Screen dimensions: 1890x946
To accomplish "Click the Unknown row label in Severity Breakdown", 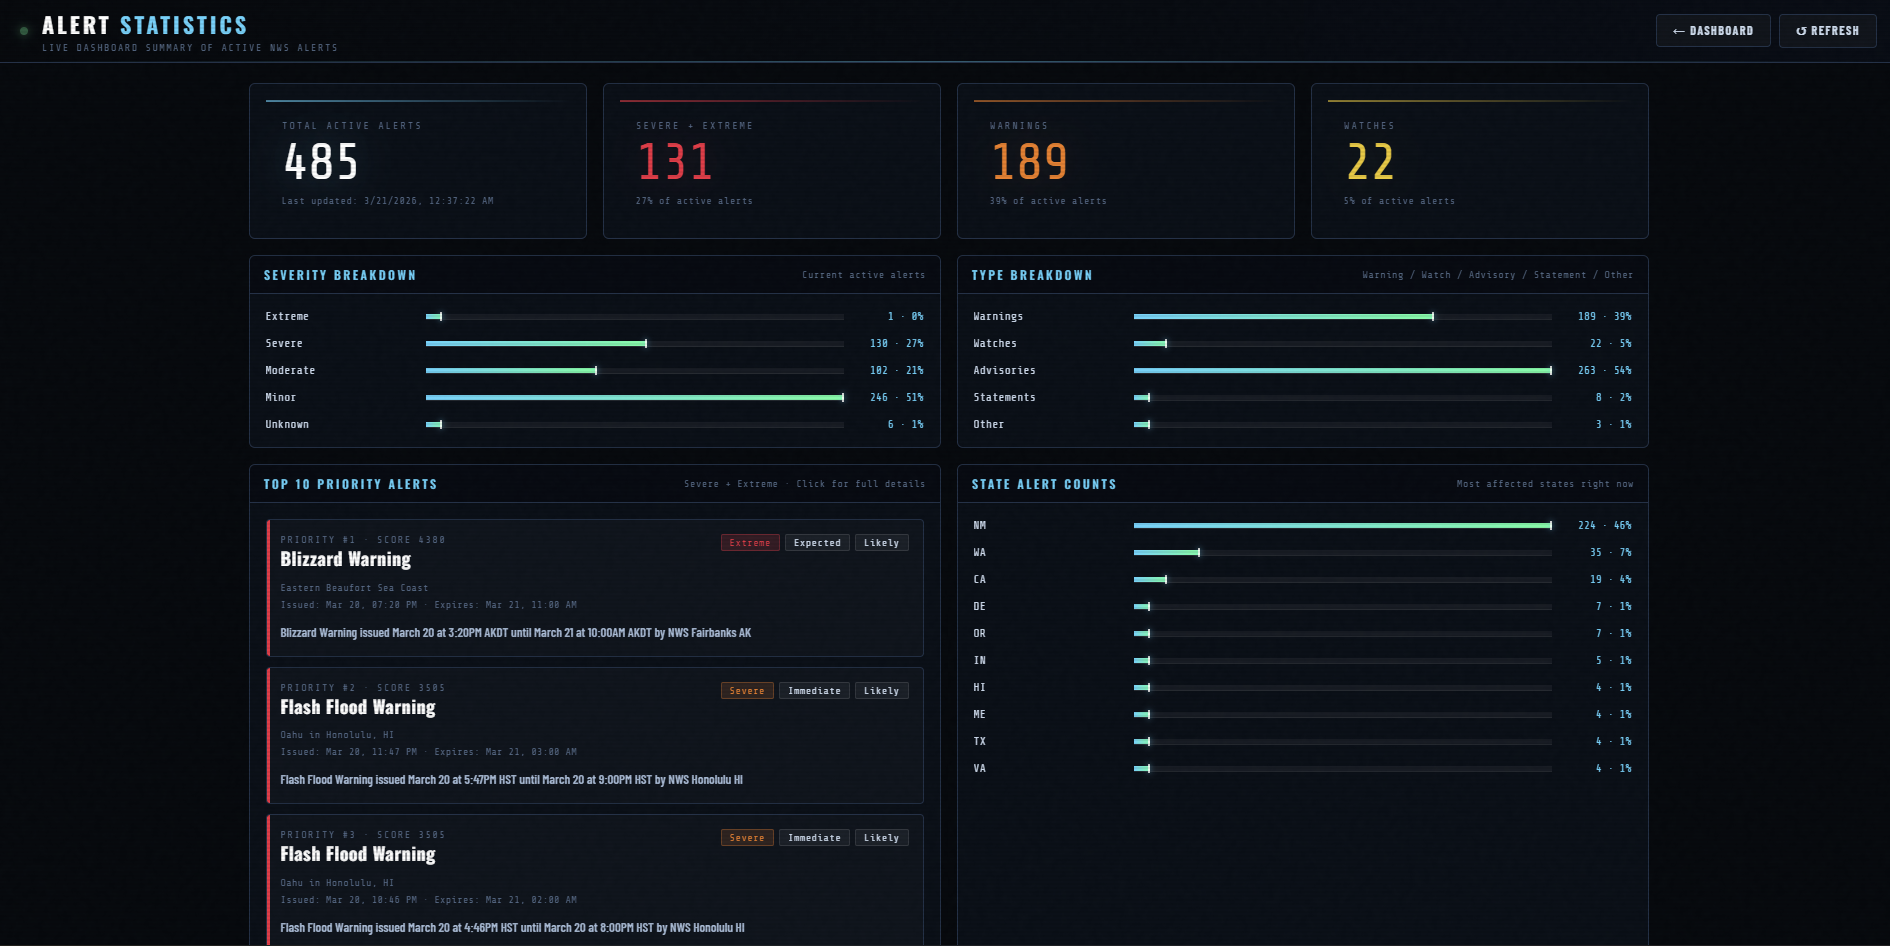I will pyautogui.click(x=287, y=425).
